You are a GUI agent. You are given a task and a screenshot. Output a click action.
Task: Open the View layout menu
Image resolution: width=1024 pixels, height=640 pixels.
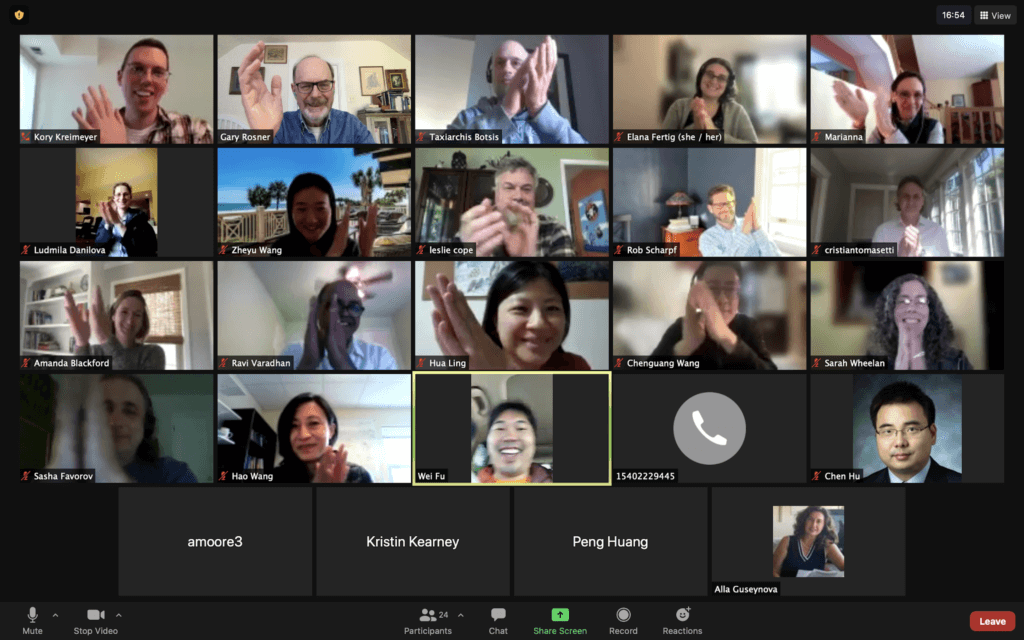(995, 15)
